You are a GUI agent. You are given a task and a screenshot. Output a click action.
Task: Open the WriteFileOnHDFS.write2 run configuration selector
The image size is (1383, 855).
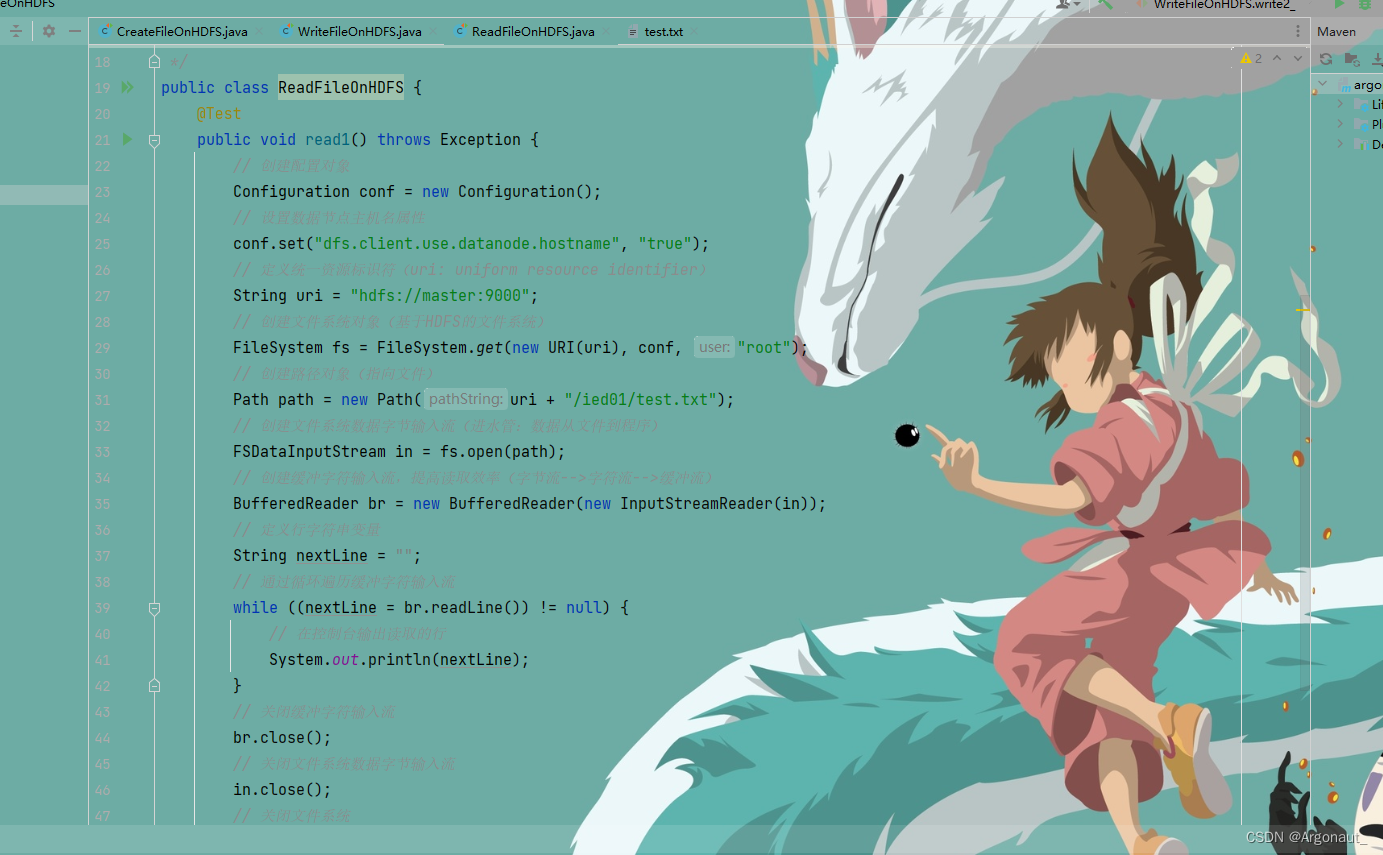tap(1225, 5)
